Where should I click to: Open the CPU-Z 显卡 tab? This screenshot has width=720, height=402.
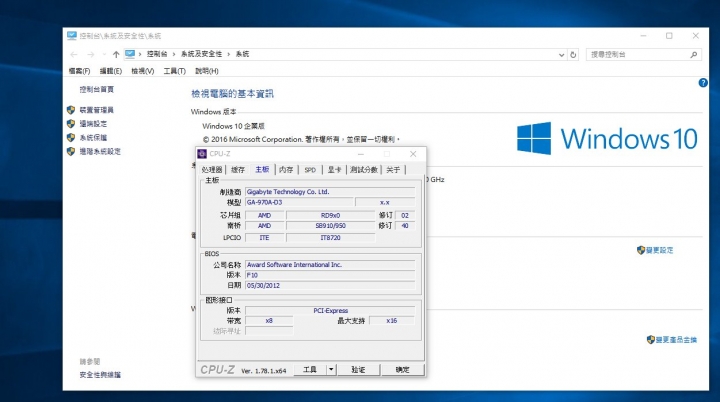(334, 170)
